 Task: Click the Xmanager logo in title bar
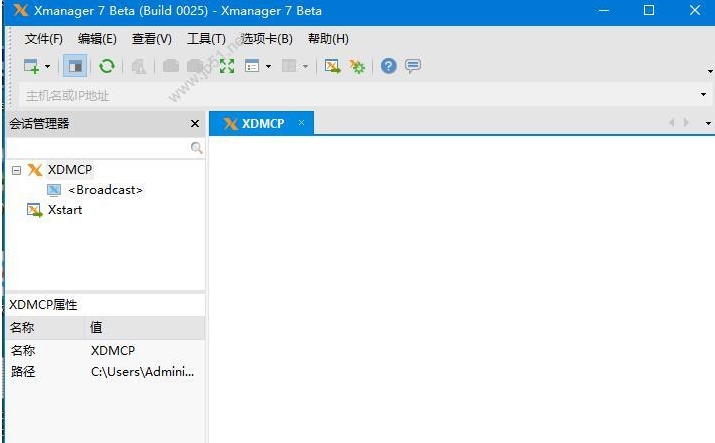point(21,10)
